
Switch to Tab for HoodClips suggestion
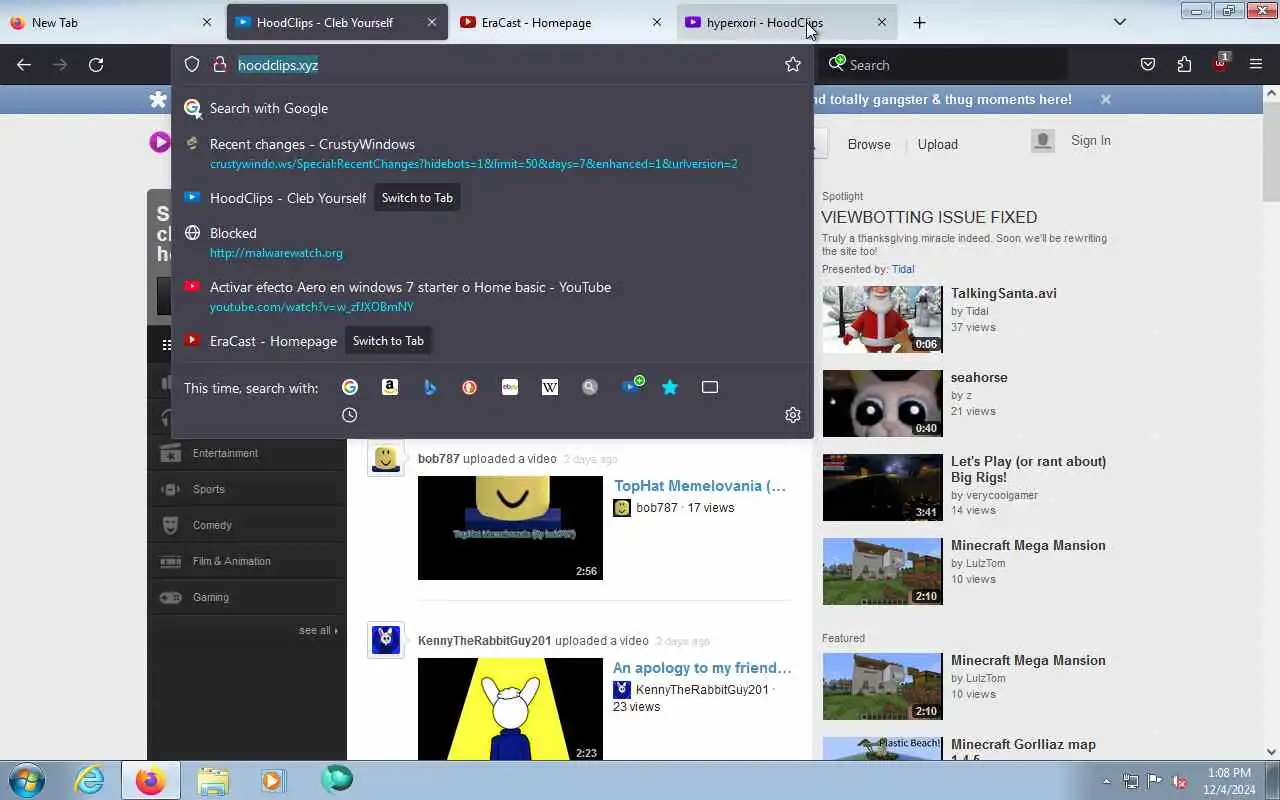[x=417, y=198]
